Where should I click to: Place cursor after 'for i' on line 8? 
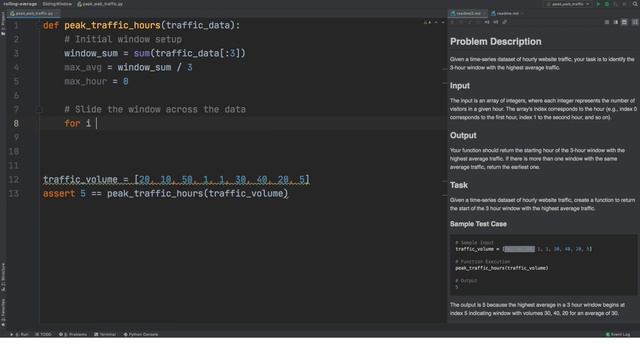coord(96,123)
